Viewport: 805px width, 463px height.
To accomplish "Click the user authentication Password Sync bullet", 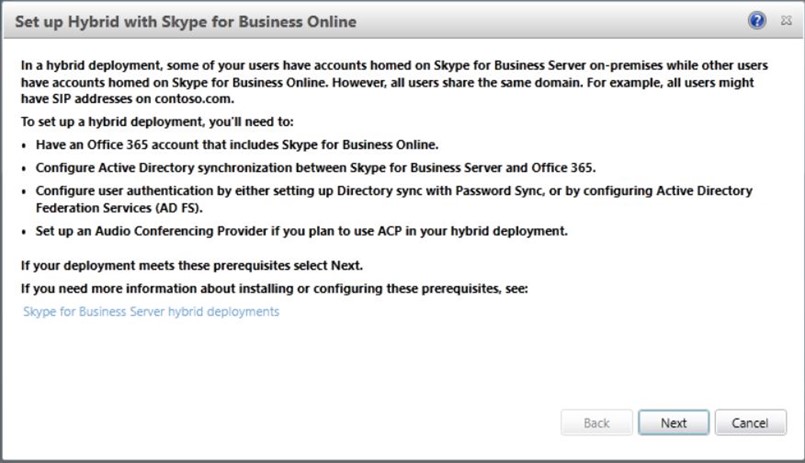I will click(394, 199).
